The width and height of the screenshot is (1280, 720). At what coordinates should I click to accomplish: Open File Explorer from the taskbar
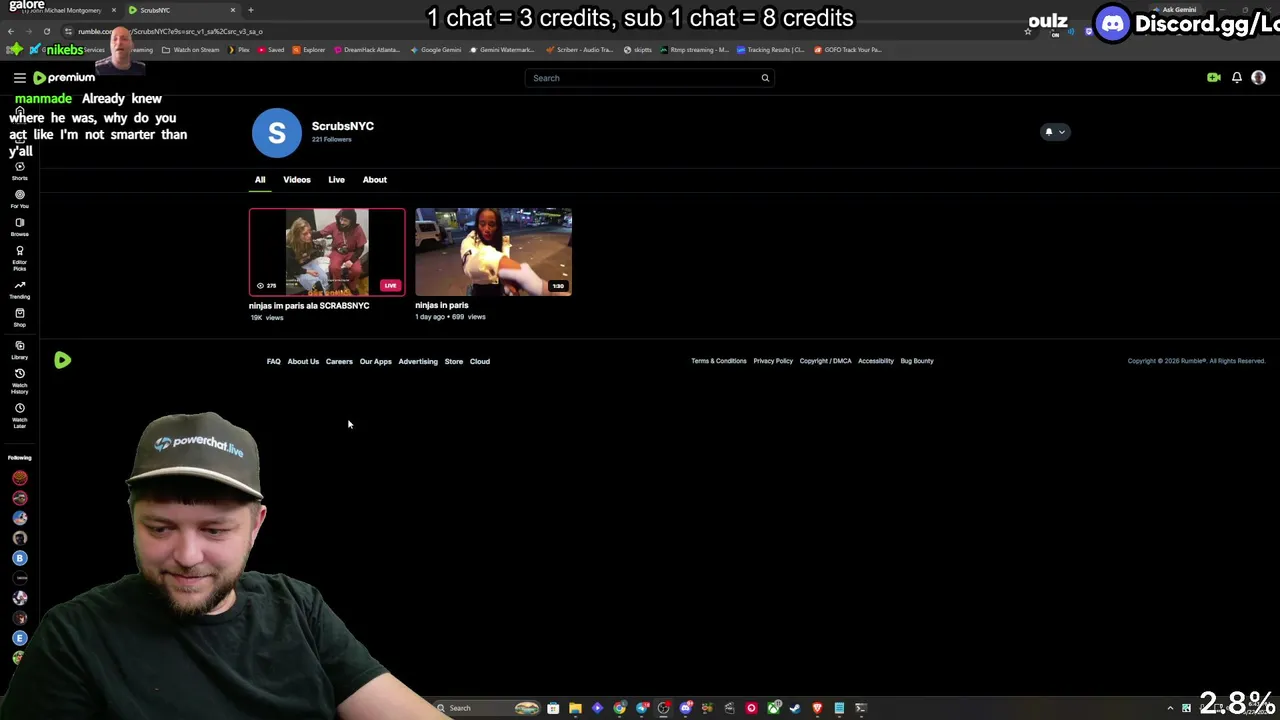[575, 708]
